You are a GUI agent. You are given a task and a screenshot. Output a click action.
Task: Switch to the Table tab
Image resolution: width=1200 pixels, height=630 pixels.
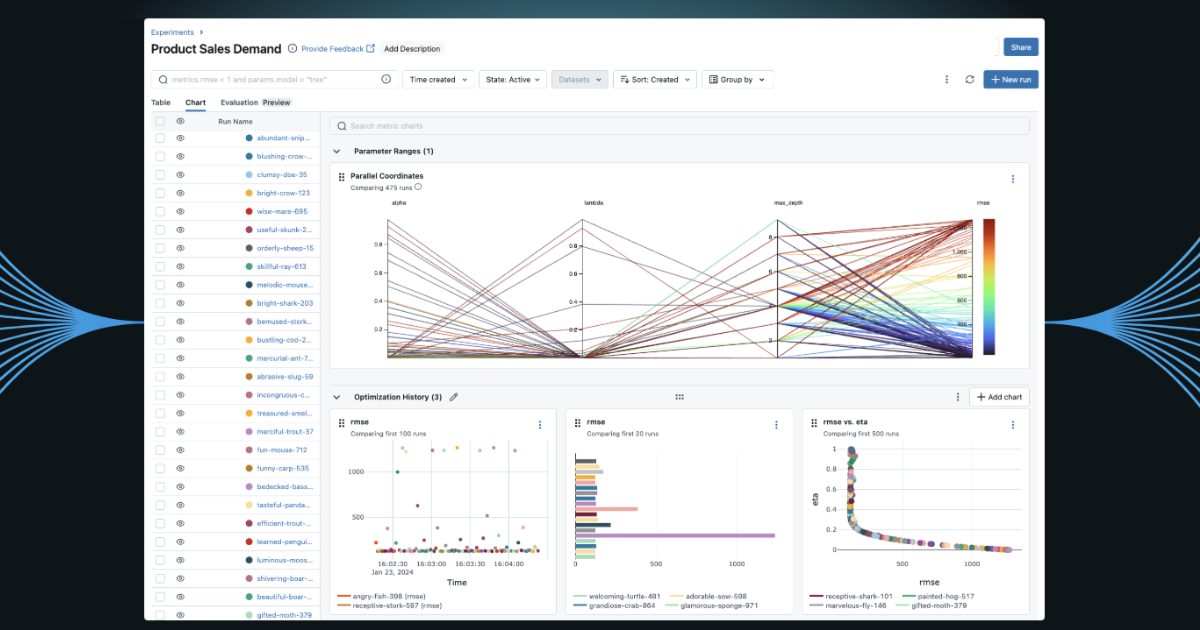(x=160, y=102)
